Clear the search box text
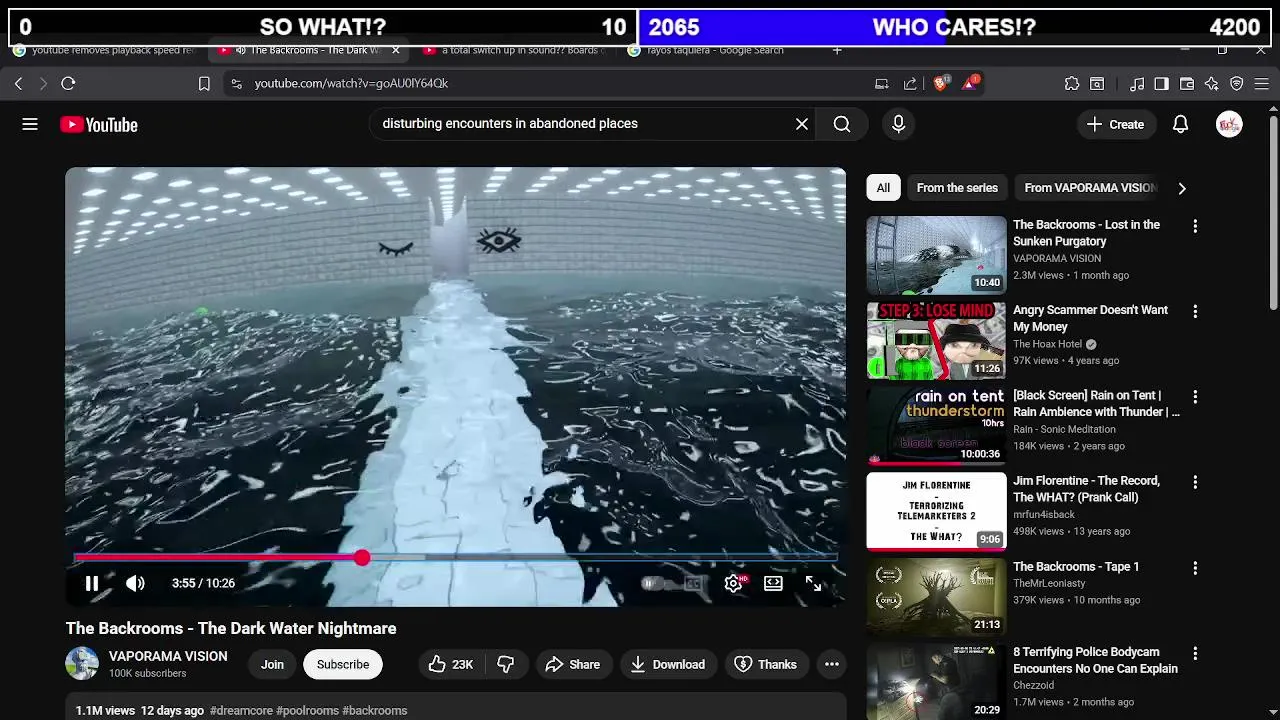Screen dimensions: 1280x720 802,124
